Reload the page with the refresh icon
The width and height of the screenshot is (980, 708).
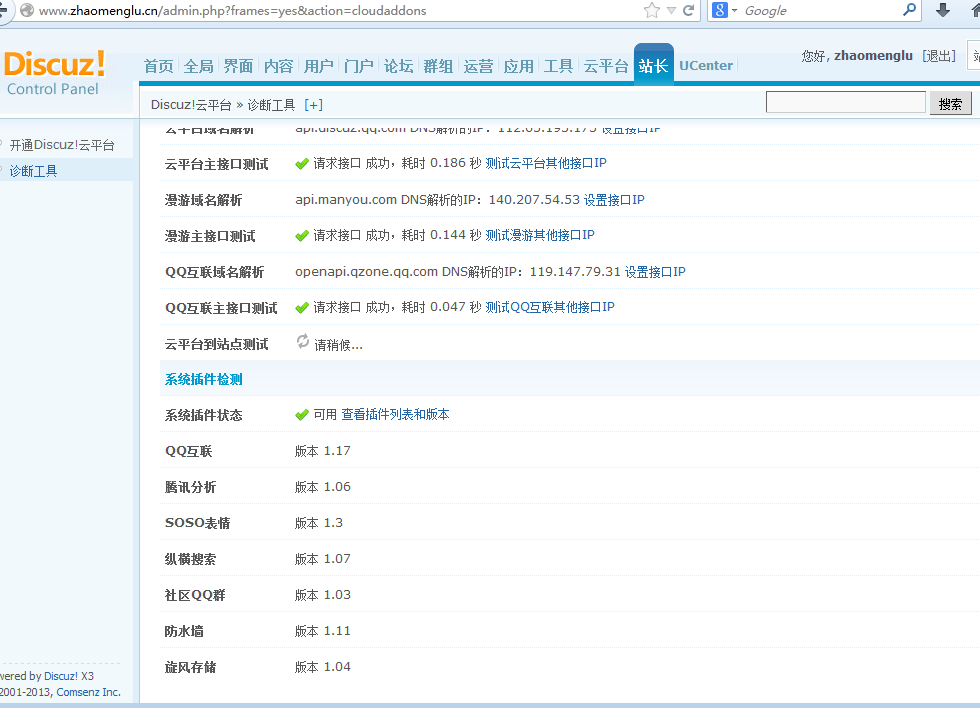689,10
